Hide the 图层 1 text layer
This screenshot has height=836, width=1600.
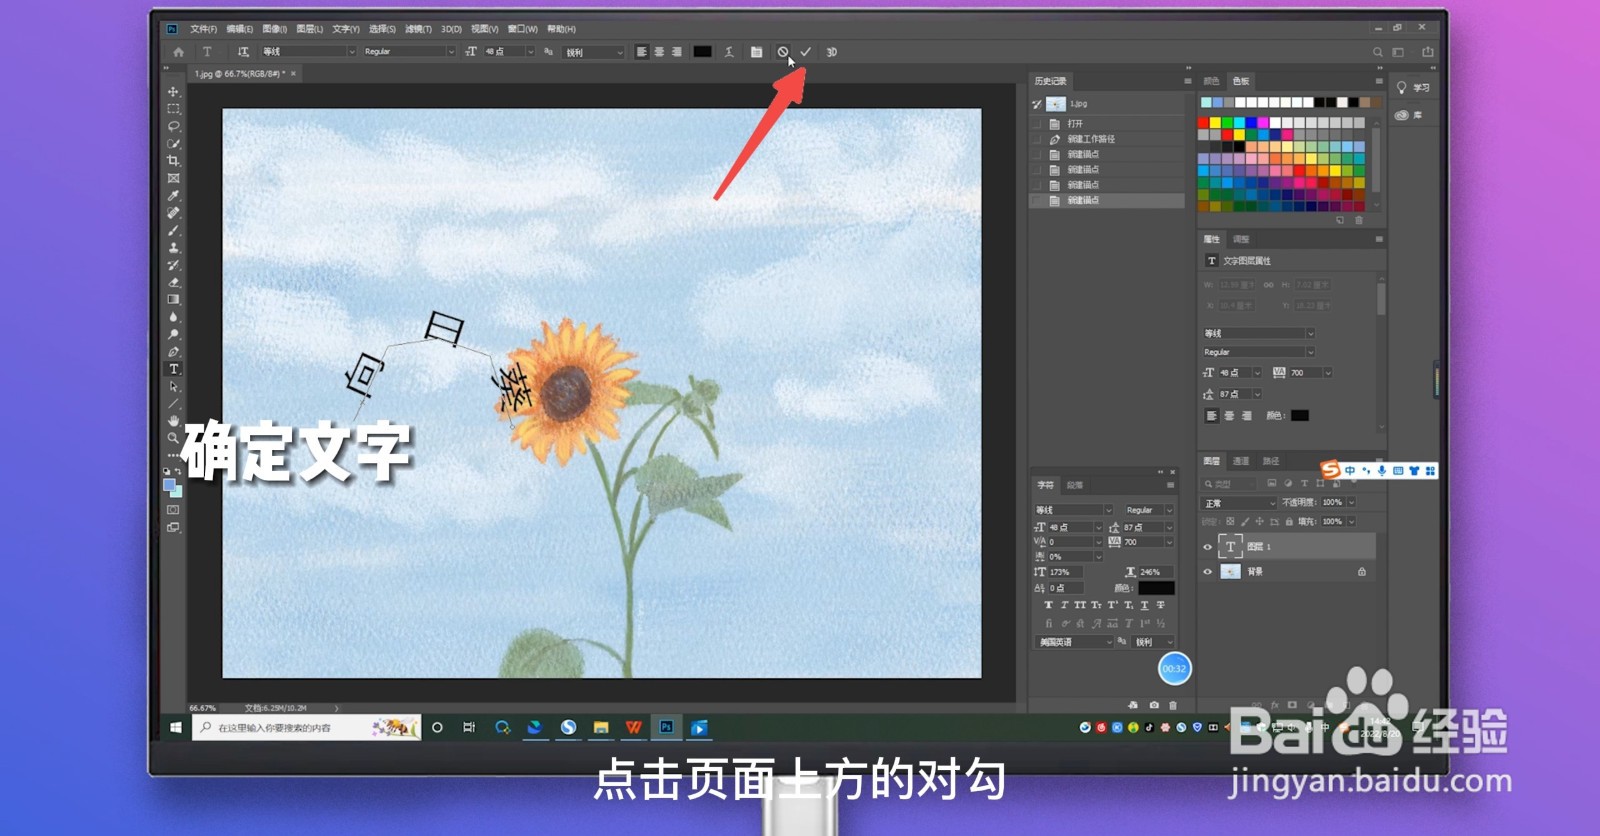pos(1207,547)
